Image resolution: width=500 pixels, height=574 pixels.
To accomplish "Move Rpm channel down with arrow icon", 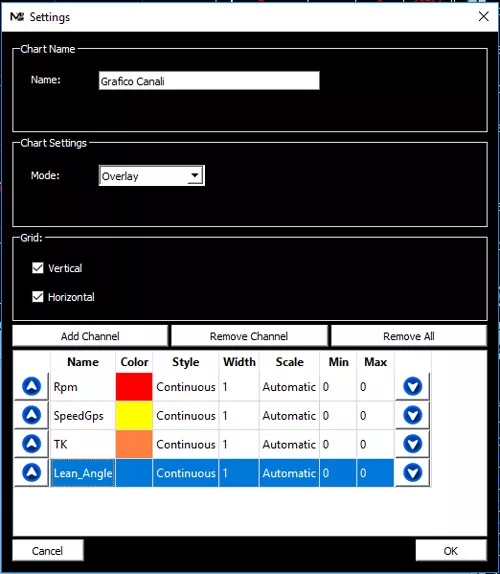I will click(x=413, y=386).
